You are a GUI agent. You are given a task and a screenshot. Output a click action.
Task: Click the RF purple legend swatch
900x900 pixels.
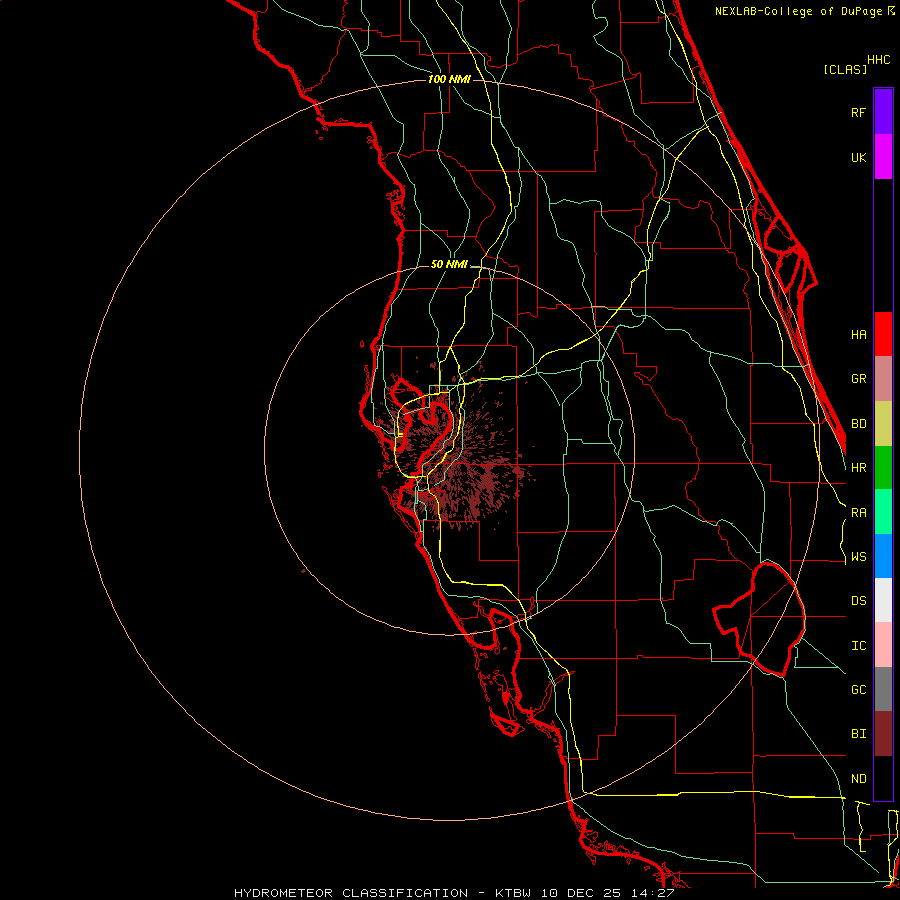[x=883, y=112]
